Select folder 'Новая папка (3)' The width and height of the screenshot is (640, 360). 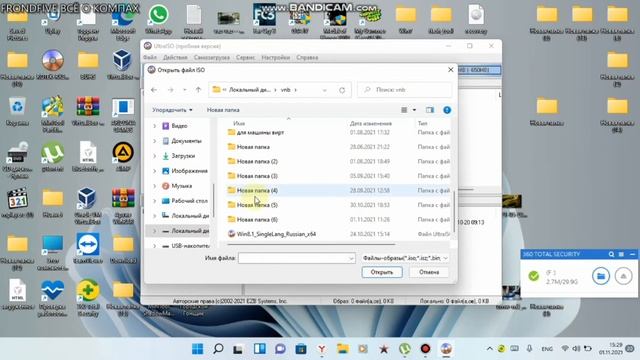tap(257, 176)
